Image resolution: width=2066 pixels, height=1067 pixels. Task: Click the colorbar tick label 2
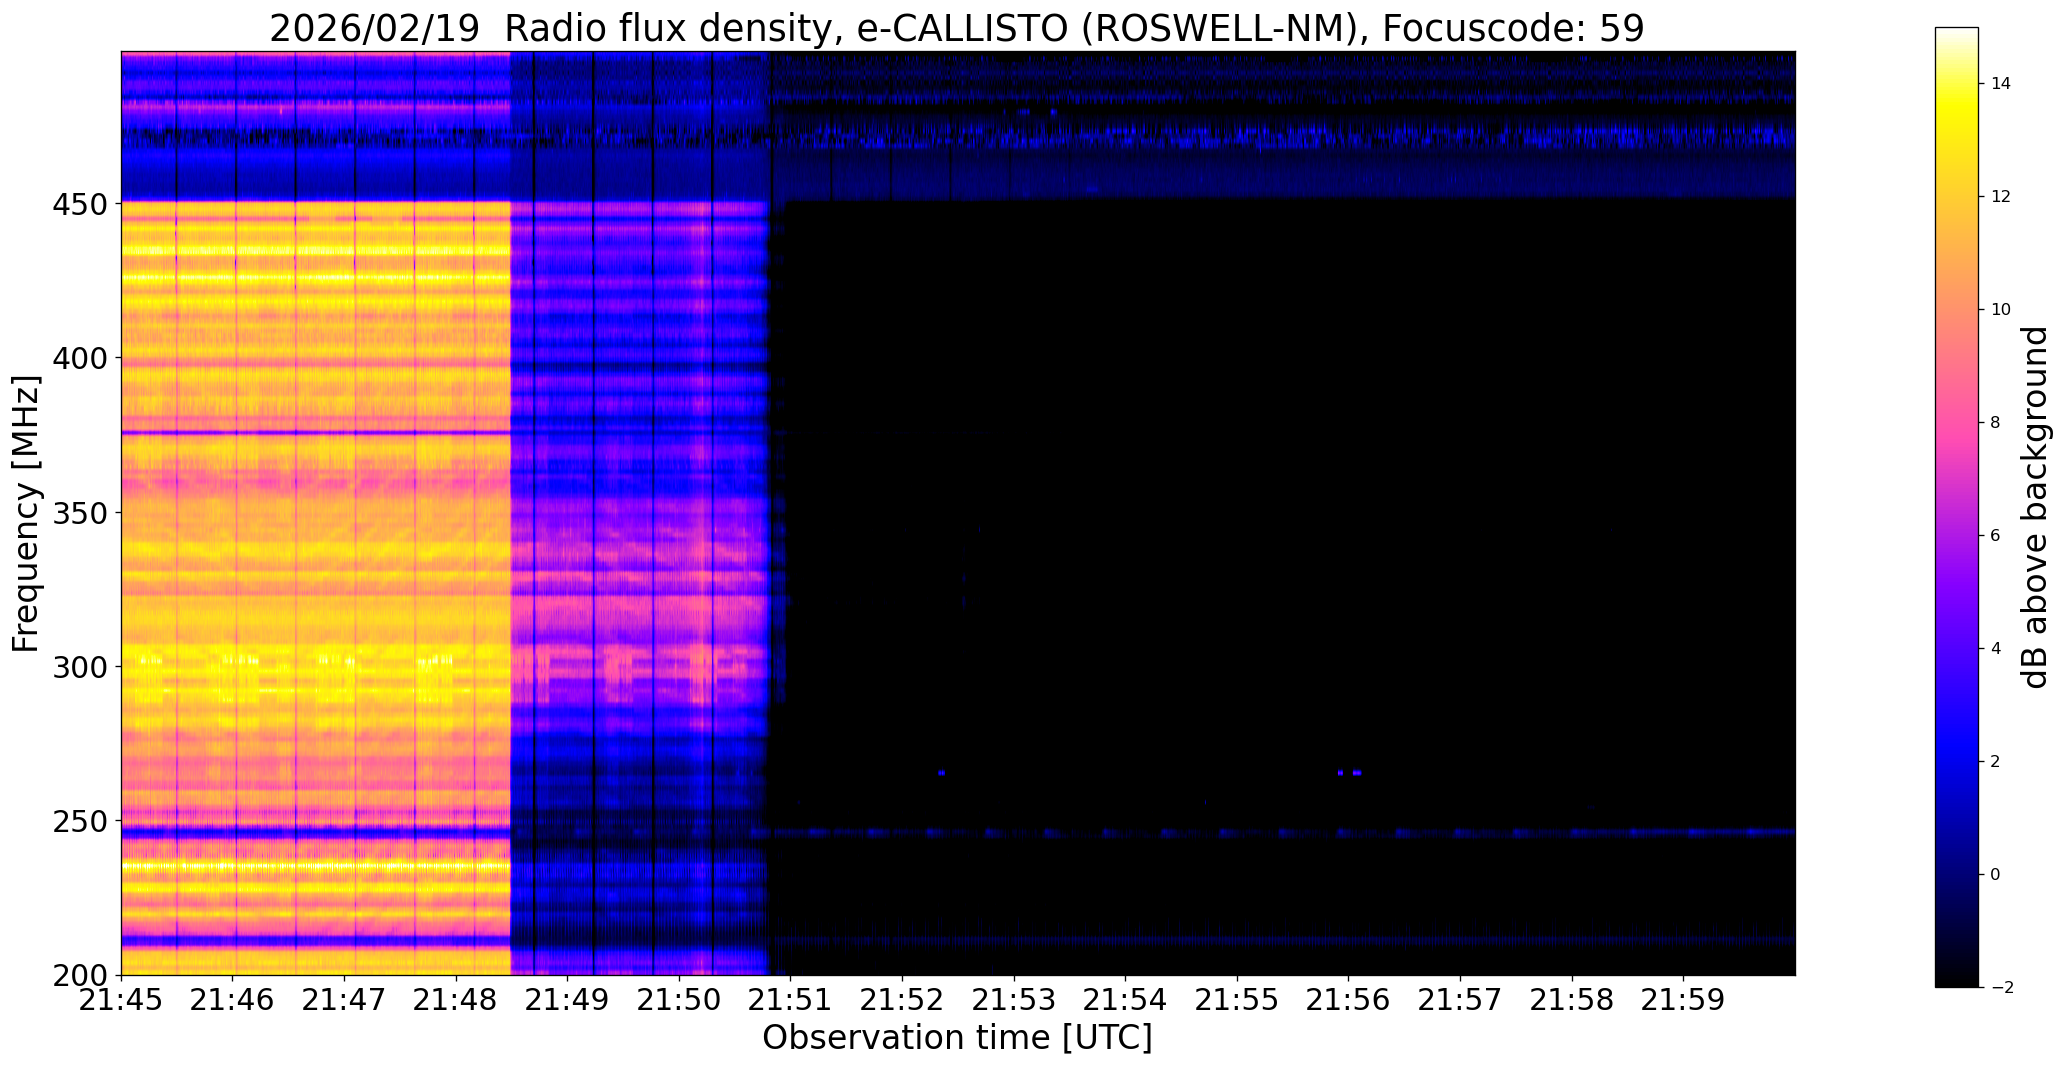[x=1995, y=762]
